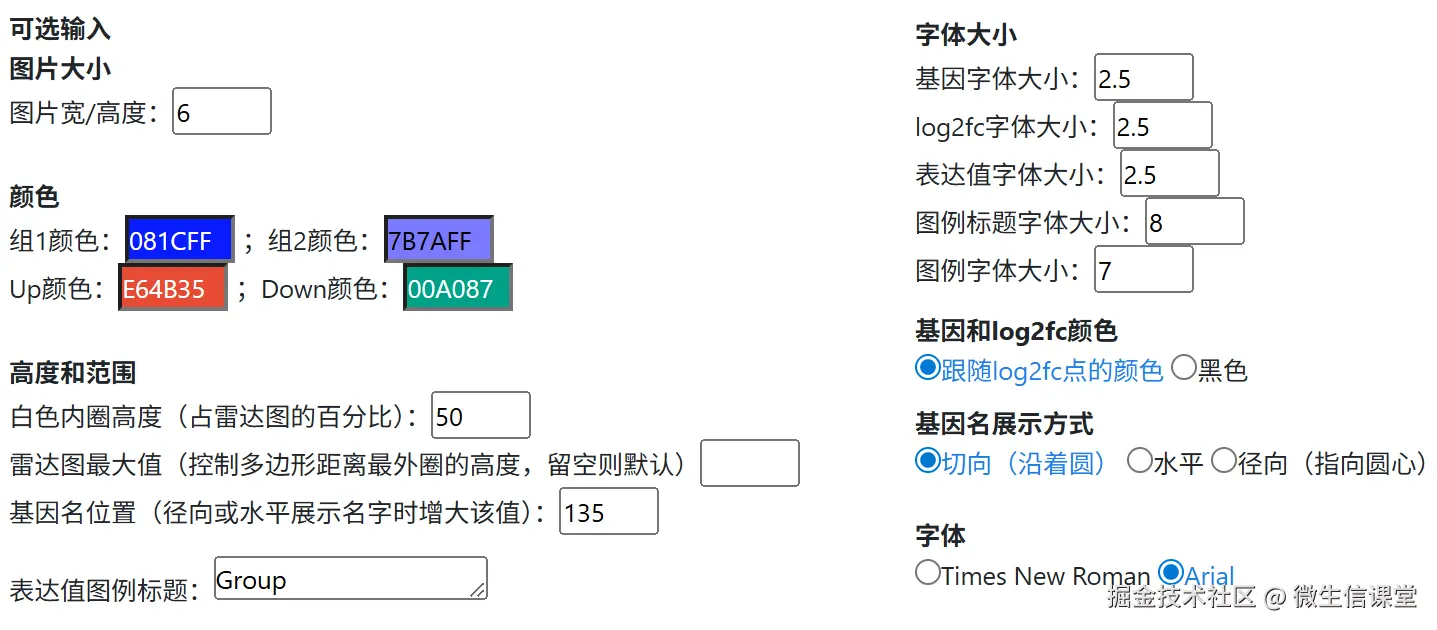
Task: Click the 图例字体大小 field showing 7
Action: tap(1142, 269)
